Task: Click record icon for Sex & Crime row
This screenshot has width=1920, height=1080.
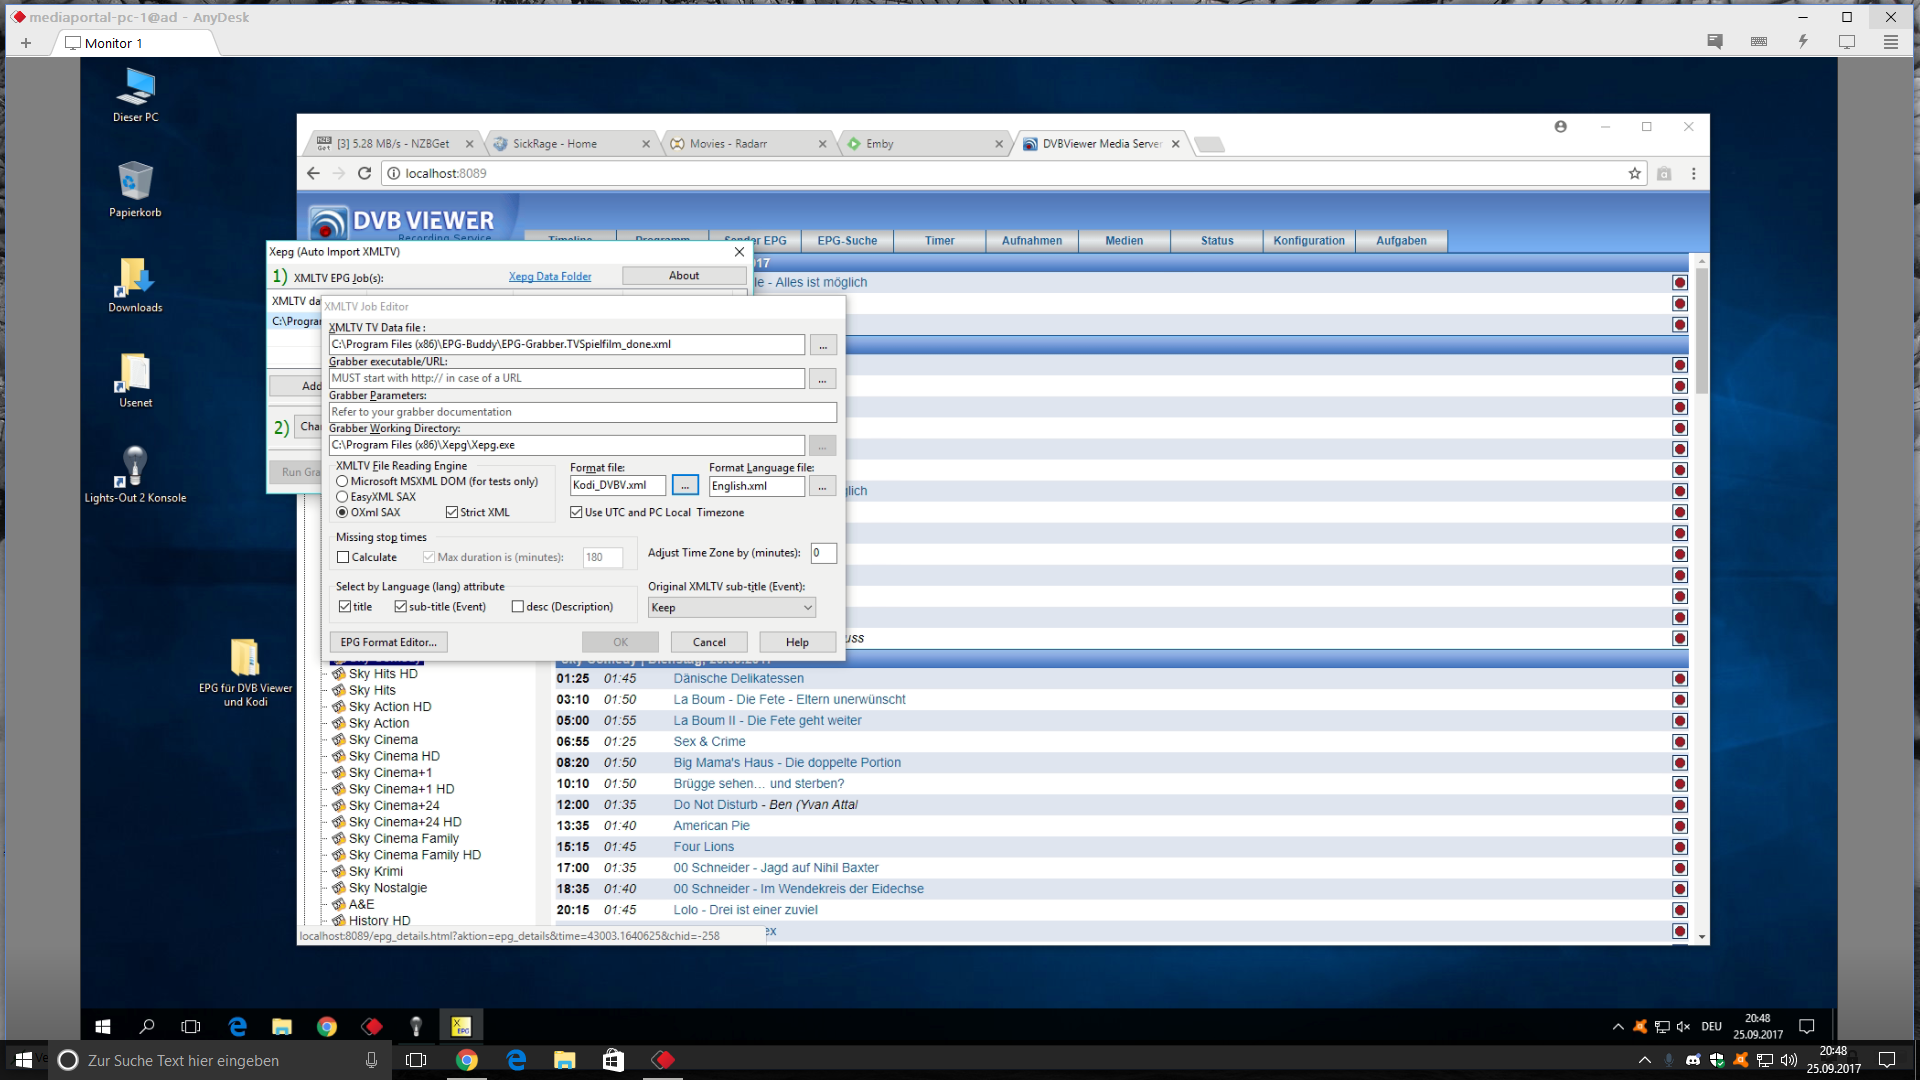Action: point(1680,742)
